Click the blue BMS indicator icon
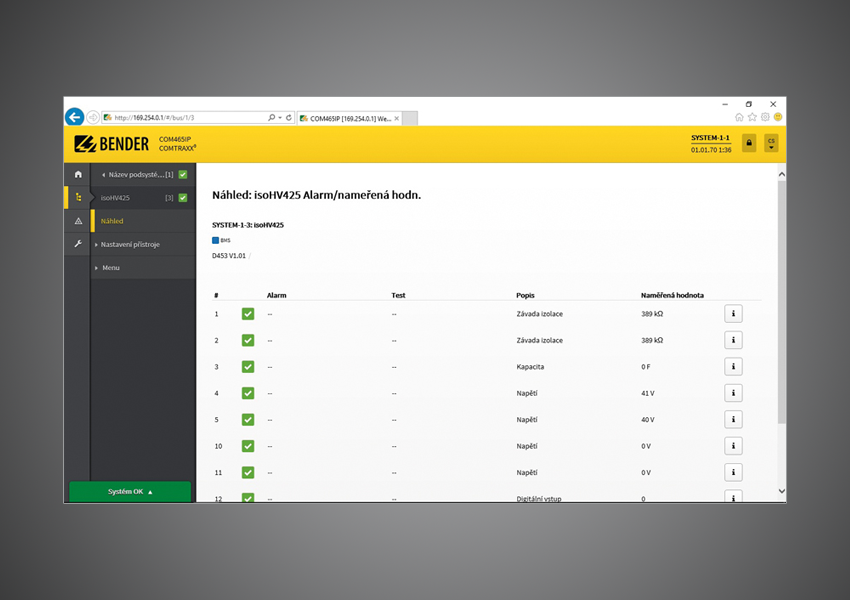This screenshot has width=850, height=600. pos(215,240)
